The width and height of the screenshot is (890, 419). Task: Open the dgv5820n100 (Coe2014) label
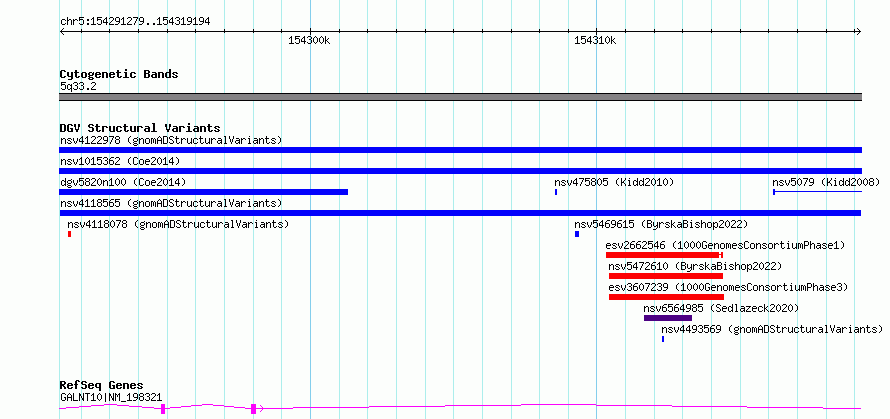click(x=123, y=182)
